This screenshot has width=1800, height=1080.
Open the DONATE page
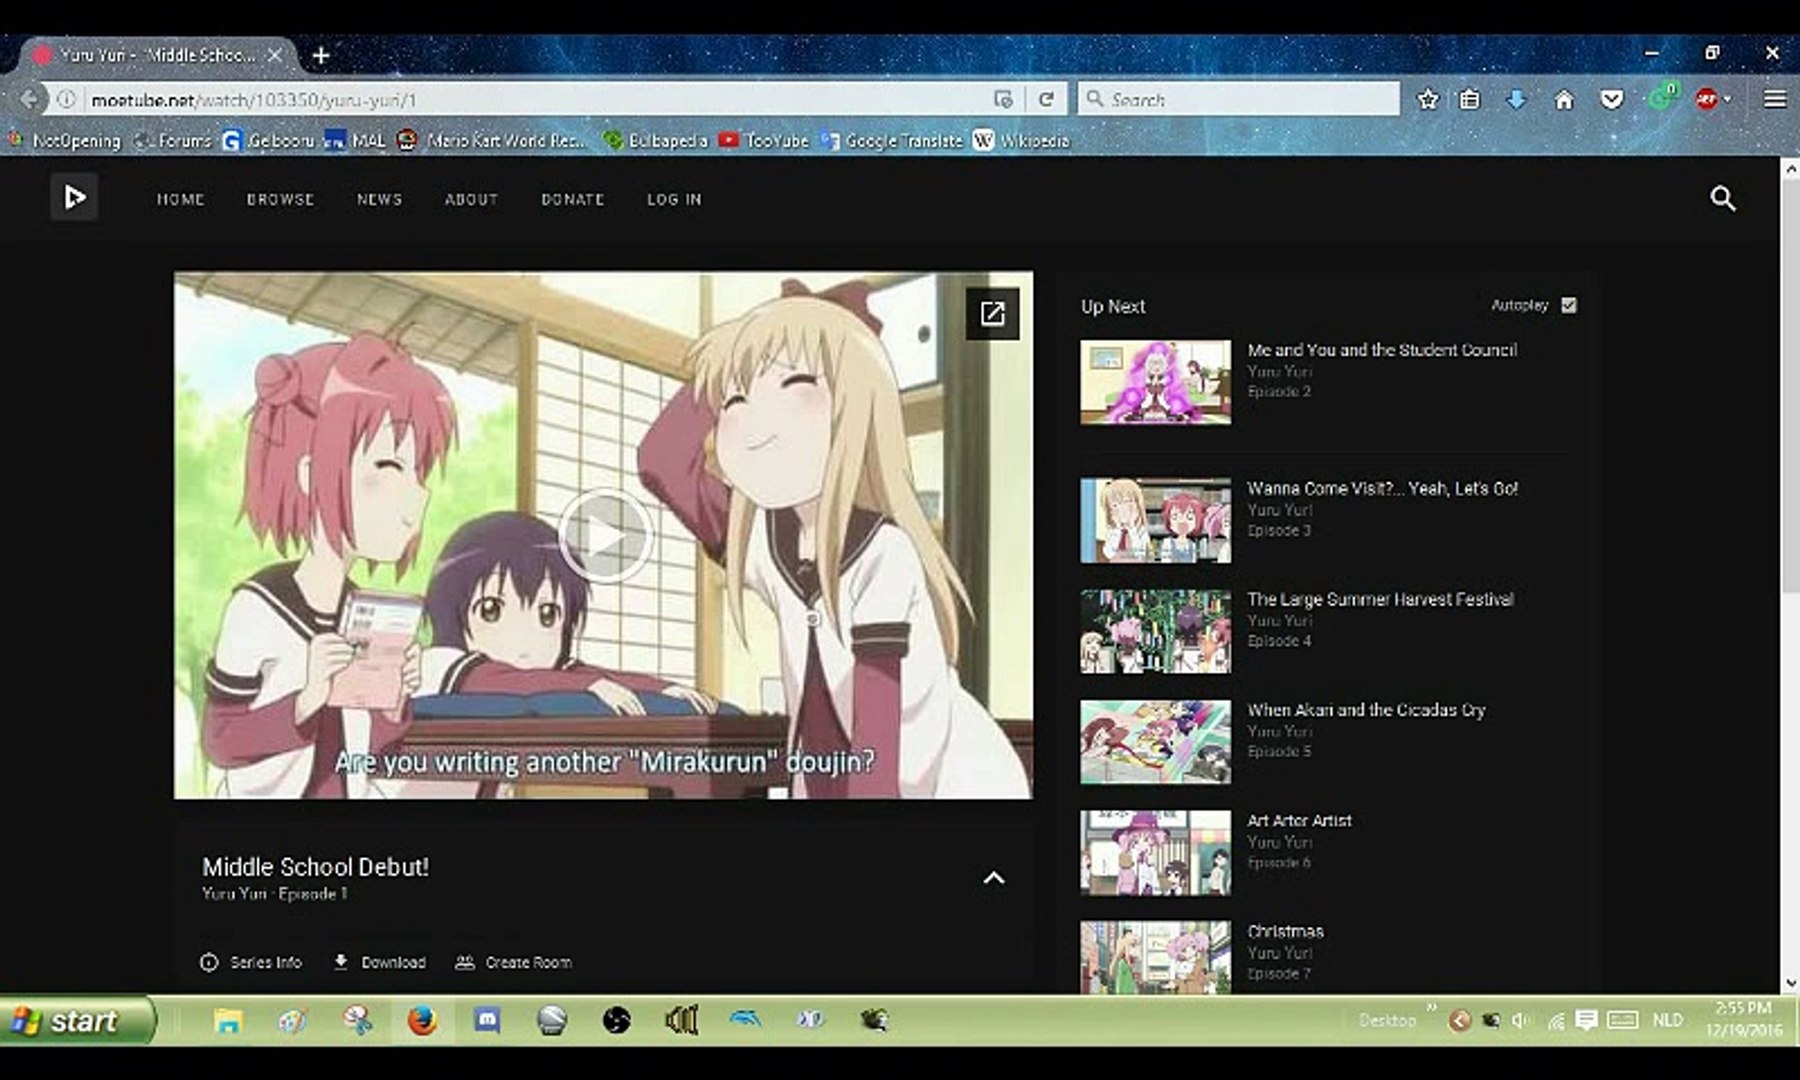(x=572, y=199)
